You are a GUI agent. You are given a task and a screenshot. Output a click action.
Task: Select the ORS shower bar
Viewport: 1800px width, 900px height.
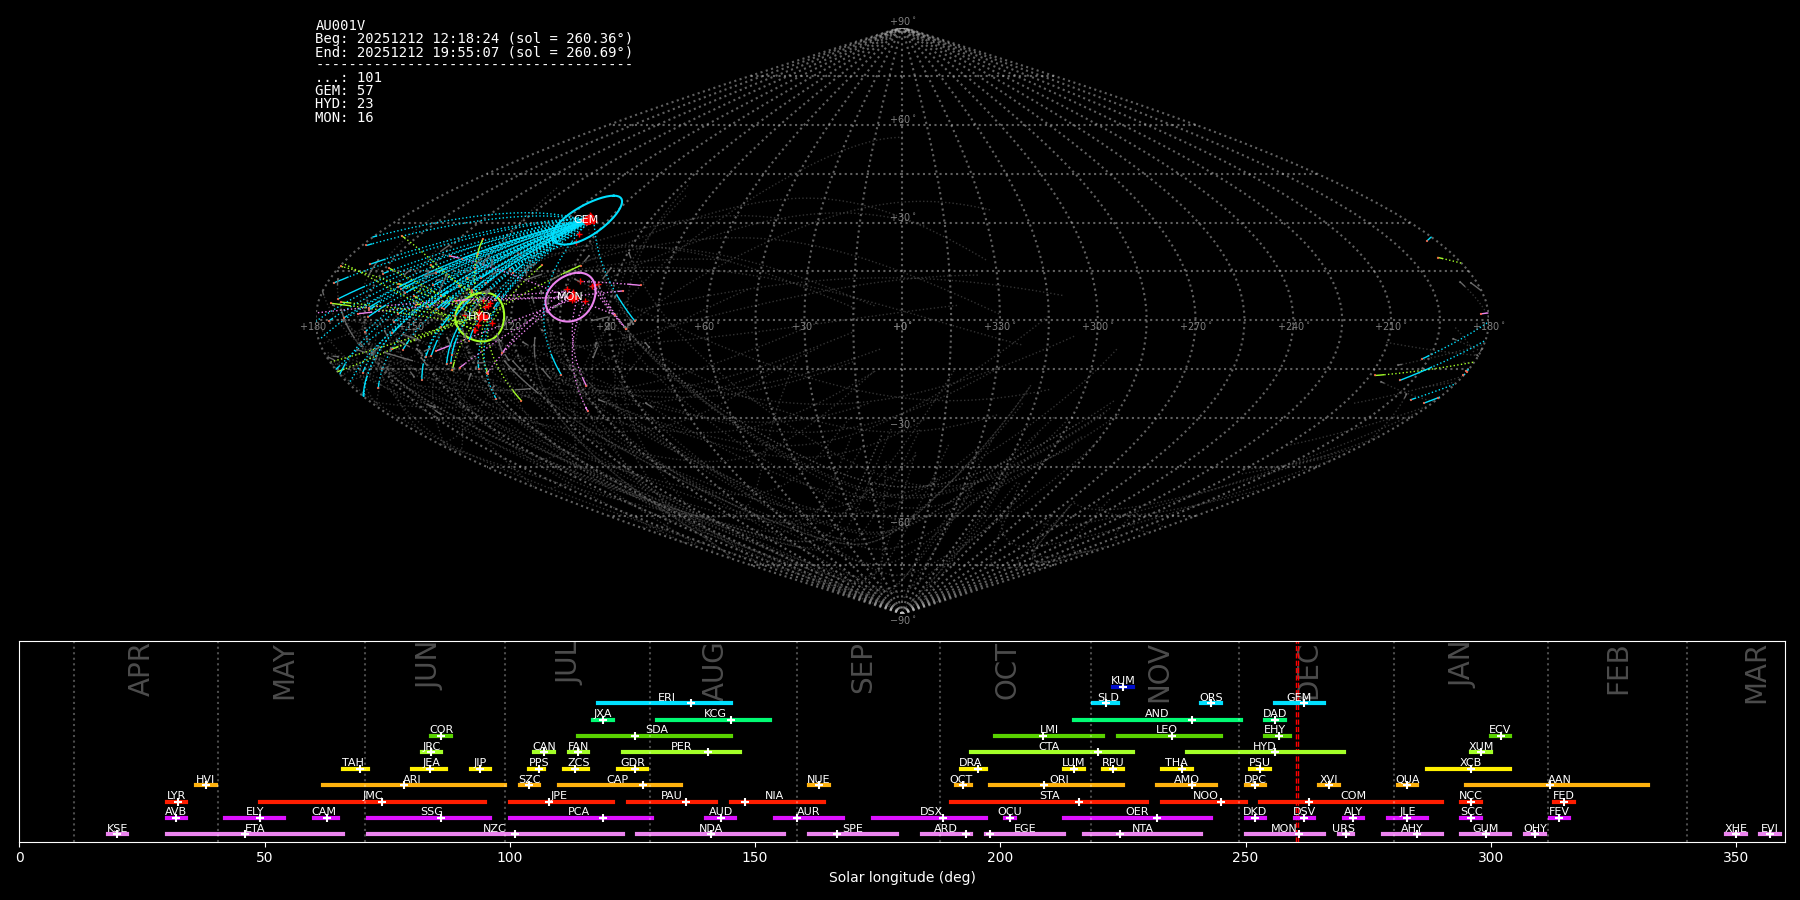pos(1211,703)
